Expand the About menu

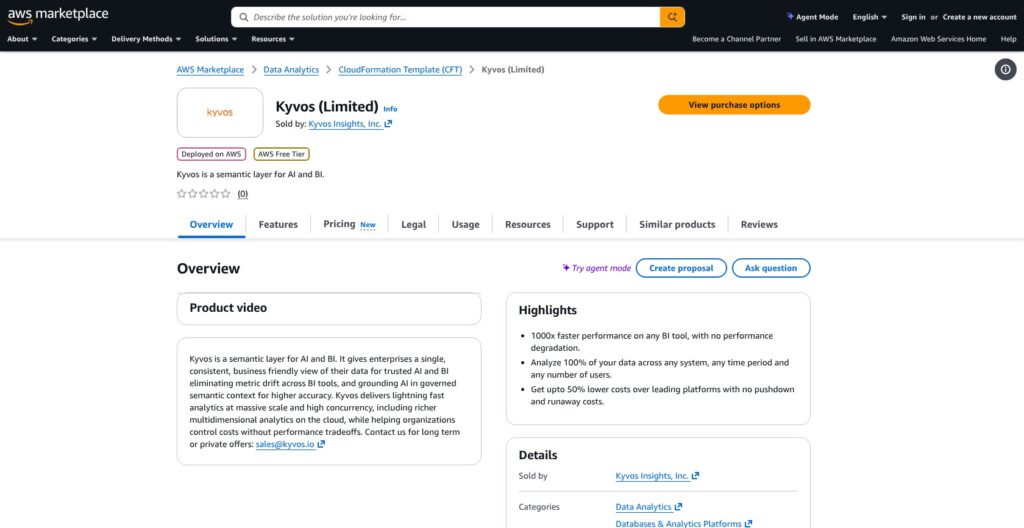coord(22,39)
